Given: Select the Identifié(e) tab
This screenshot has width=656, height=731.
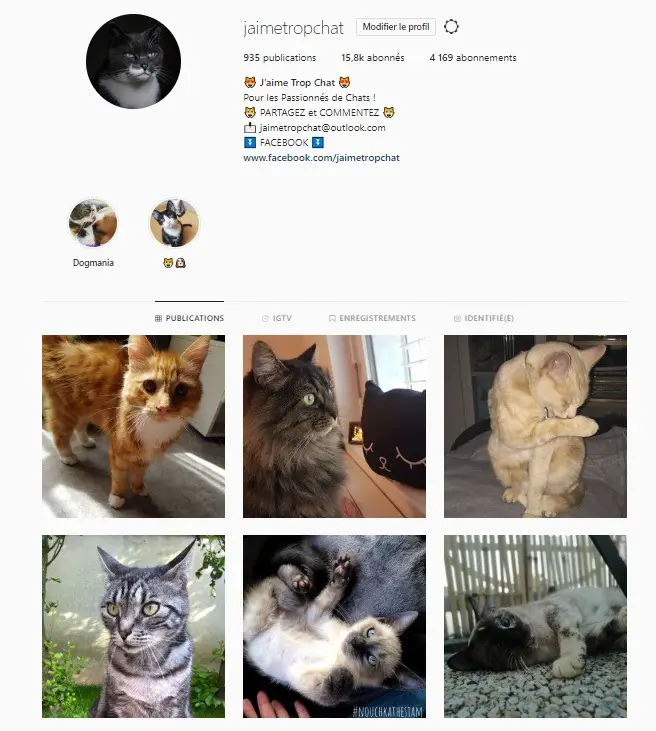Looking at the screenshot, I should click(x=484, y=318).
